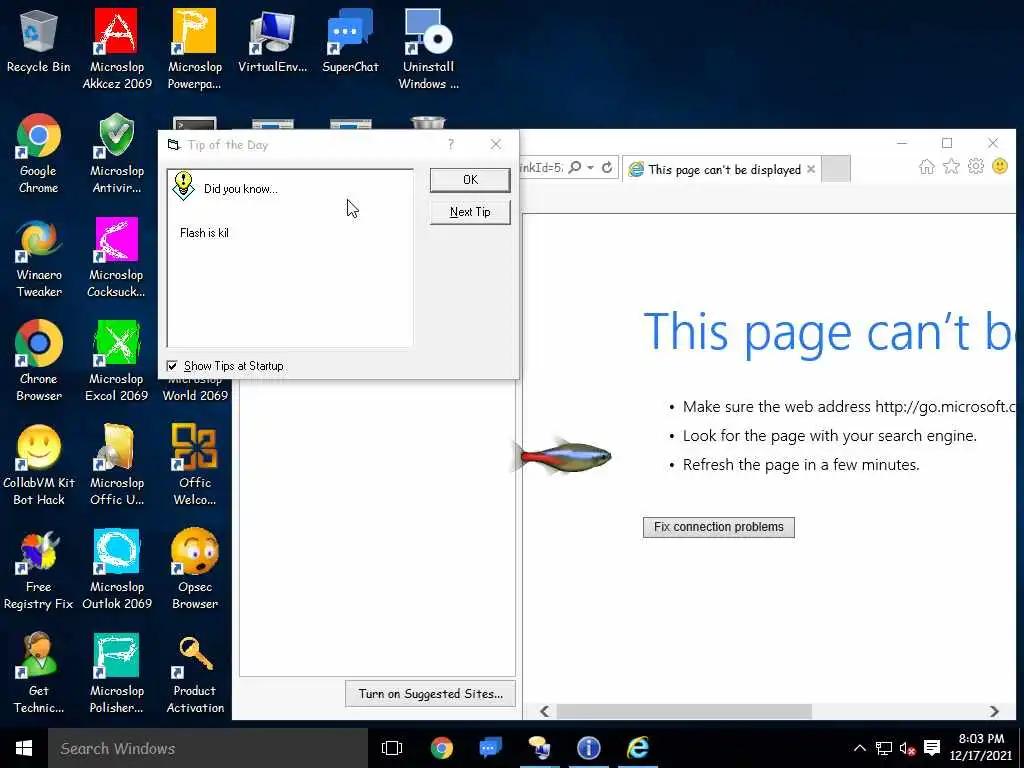
Task: Launch Free Registry Fix shortcut
Action: 39,569
